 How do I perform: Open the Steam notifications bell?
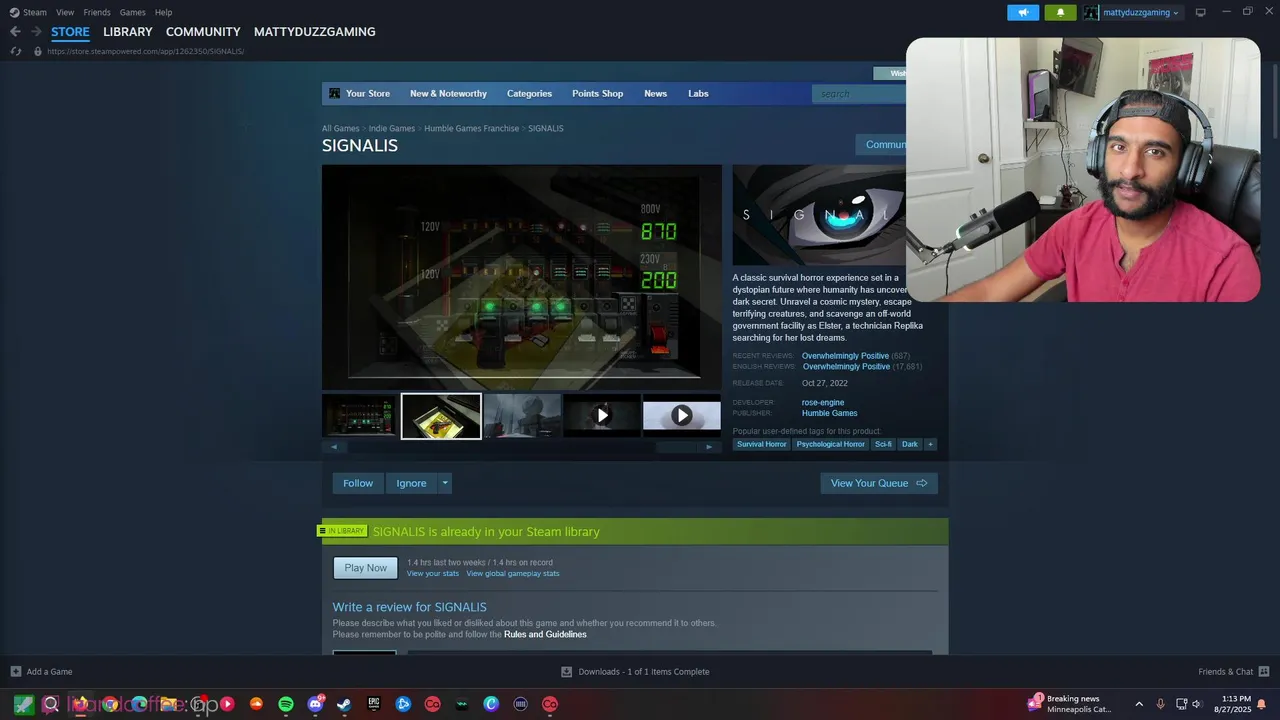pos(1060,12)
